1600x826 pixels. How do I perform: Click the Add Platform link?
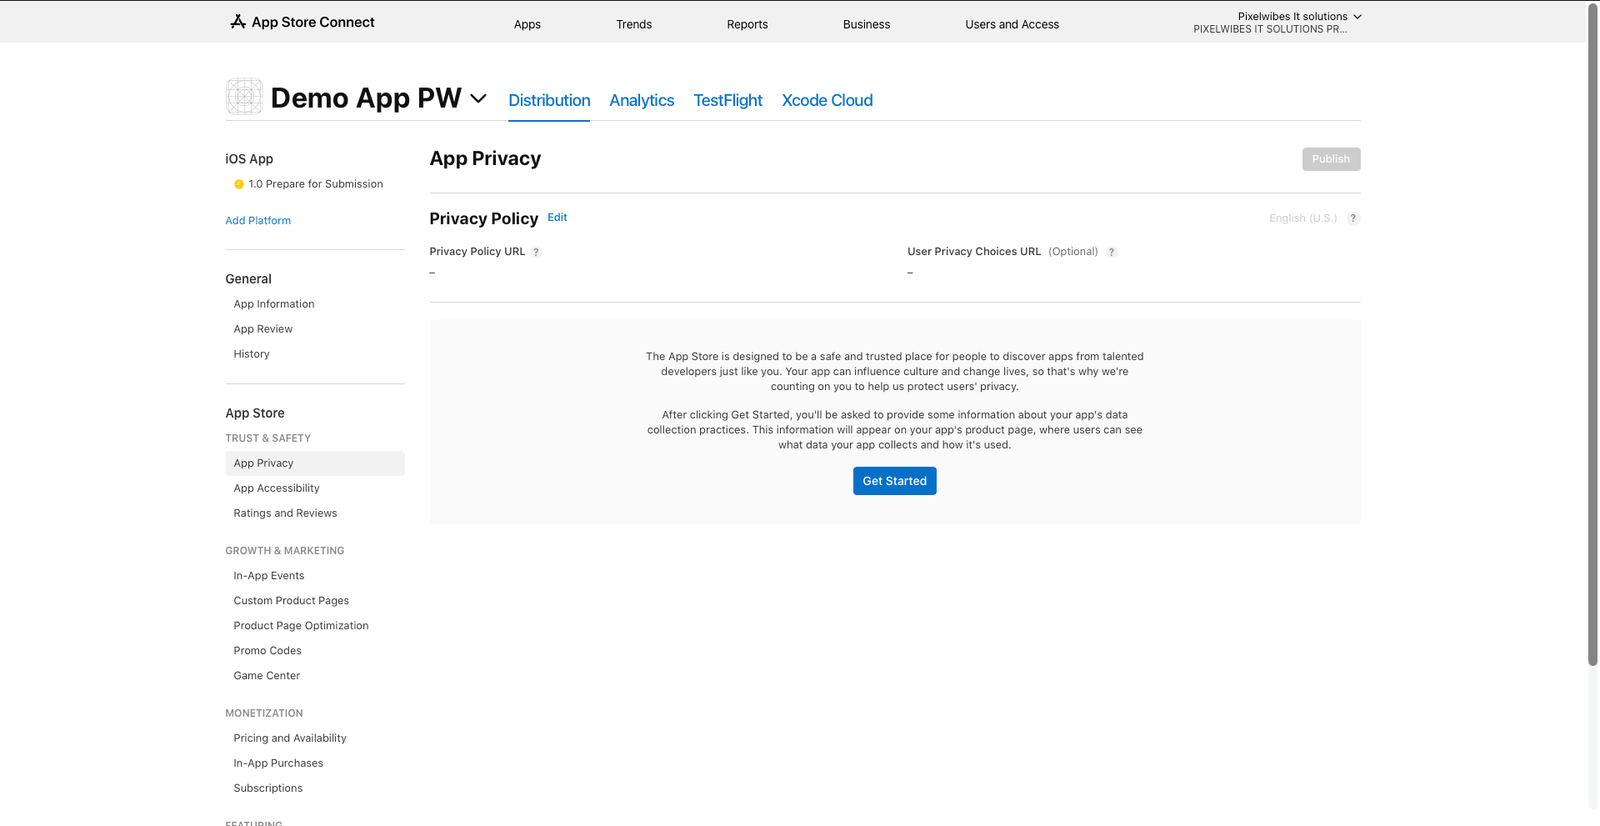(x=258, y=220)
